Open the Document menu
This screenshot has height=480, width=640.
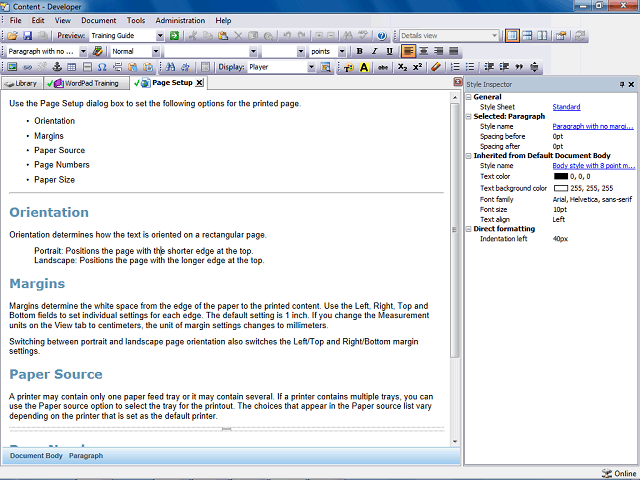(98, 20)
